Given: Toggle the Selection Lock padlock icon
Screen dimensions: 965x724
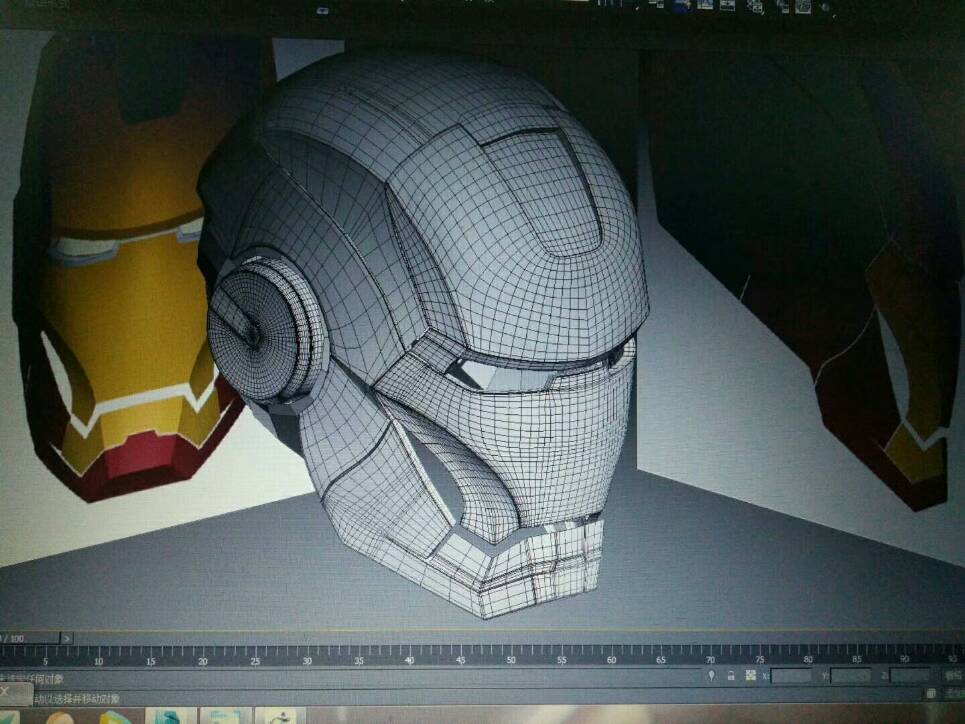Looking at the screenshot, I should [x=731, y=675].
